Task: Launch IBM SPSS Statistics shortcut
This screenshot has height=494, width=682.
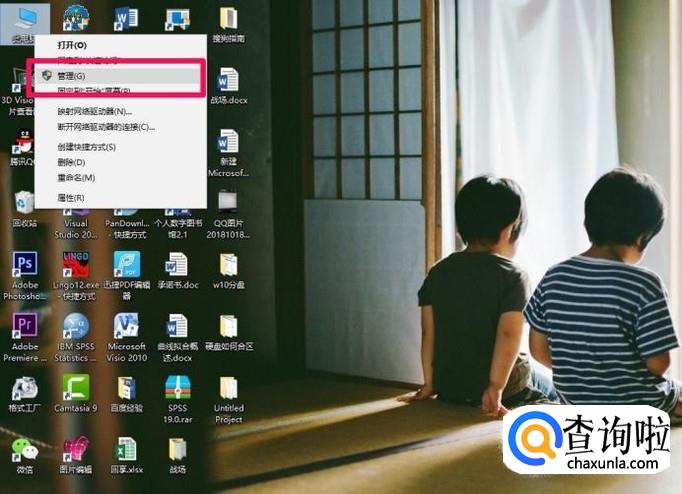Action: point(76,327)
